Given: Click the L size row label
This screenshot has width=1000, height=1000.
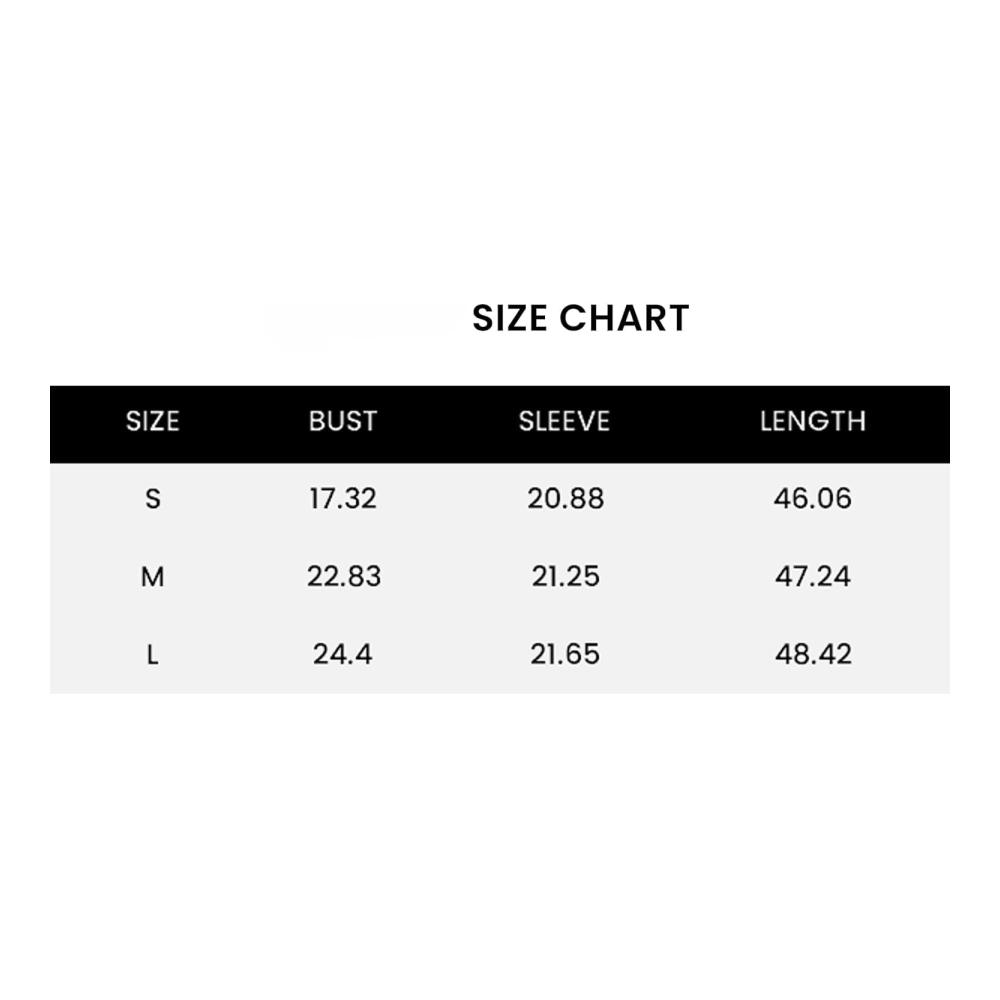Looking at the screenshot, I should (152, 655).
